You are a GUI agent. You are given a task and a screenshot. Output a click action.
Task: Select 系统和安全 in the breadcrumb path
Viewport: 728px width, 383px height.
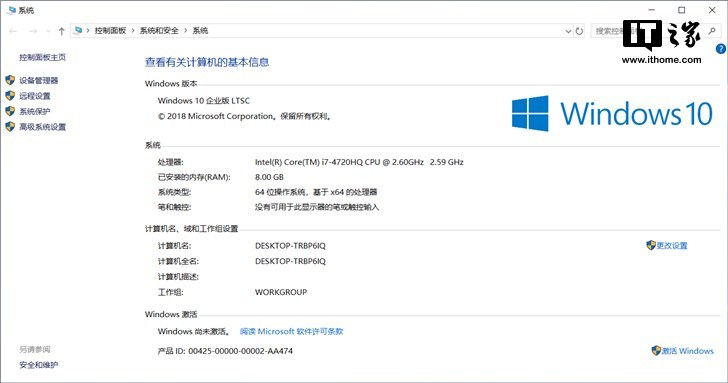point(159,31)
